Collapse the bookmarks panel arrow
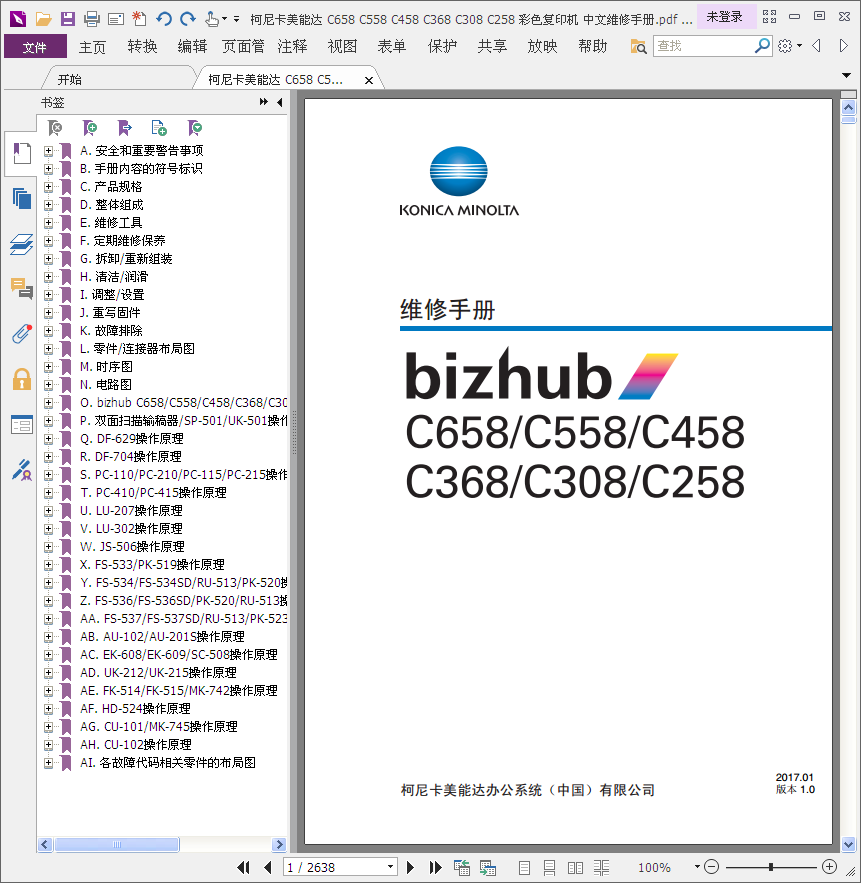 [280, 102]
